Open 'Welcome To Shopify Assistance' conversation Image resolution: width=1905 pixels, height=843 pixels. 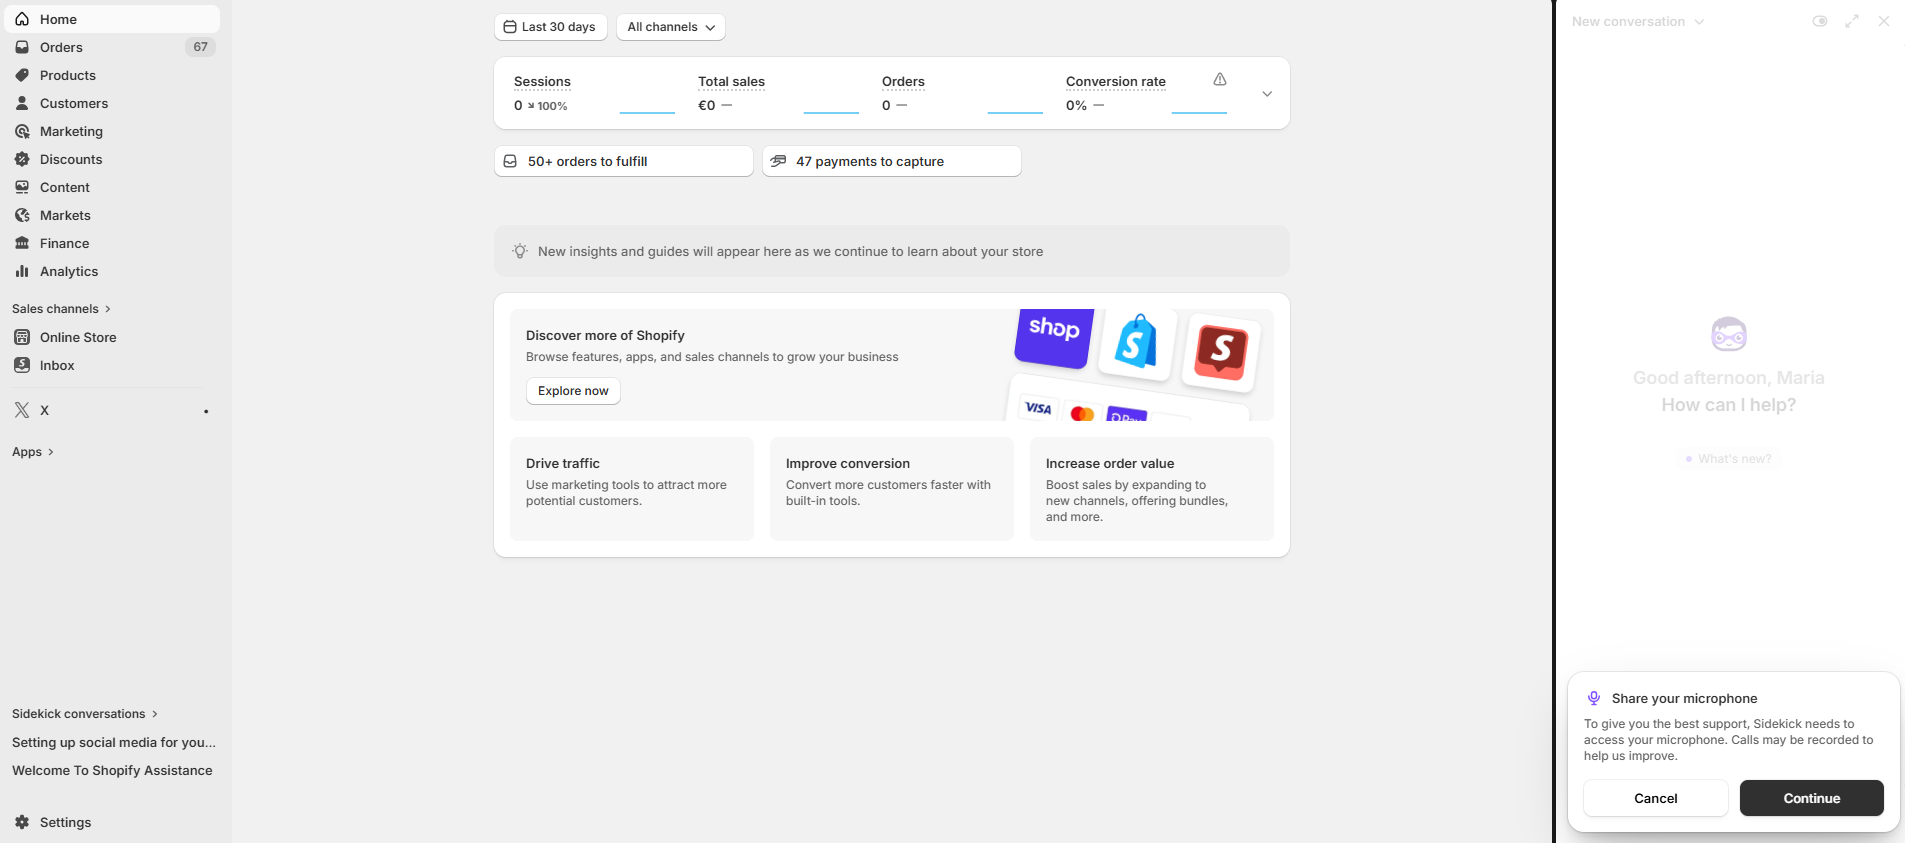tap(112, 770)
